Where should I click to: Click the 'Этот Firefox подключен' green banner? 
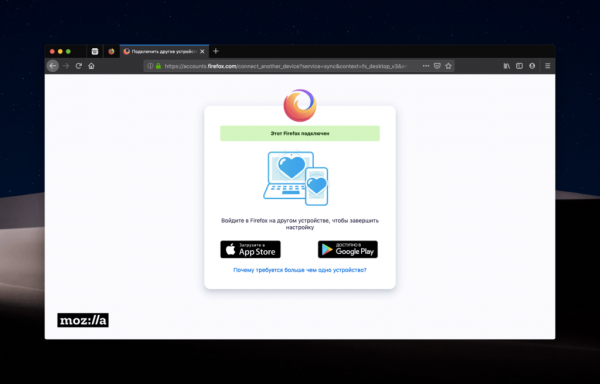pos(300,133)
